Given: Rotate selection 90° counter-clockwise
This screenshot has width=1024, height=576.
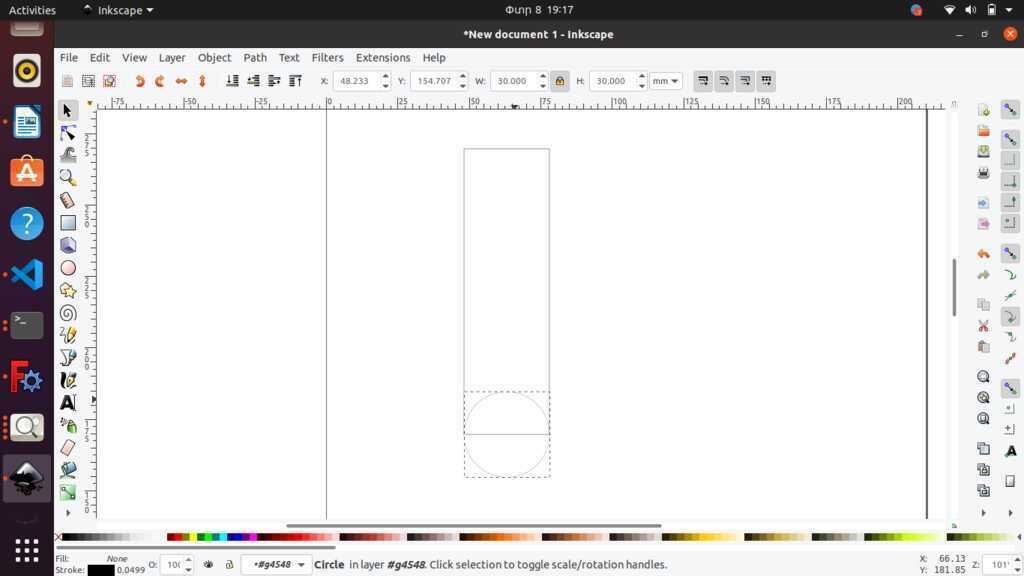Looking at the screenshot, I should click(x=139, y=81).
